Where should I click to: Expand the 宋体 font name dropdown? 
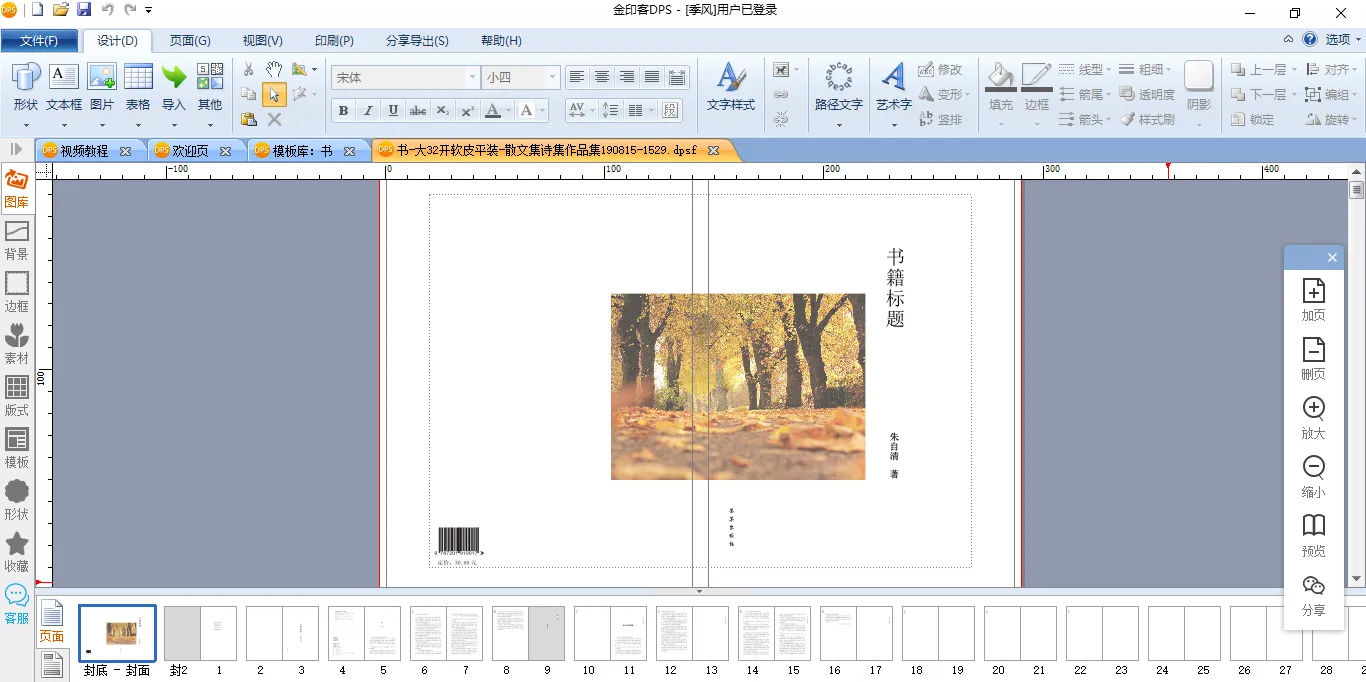pos(472,77)
